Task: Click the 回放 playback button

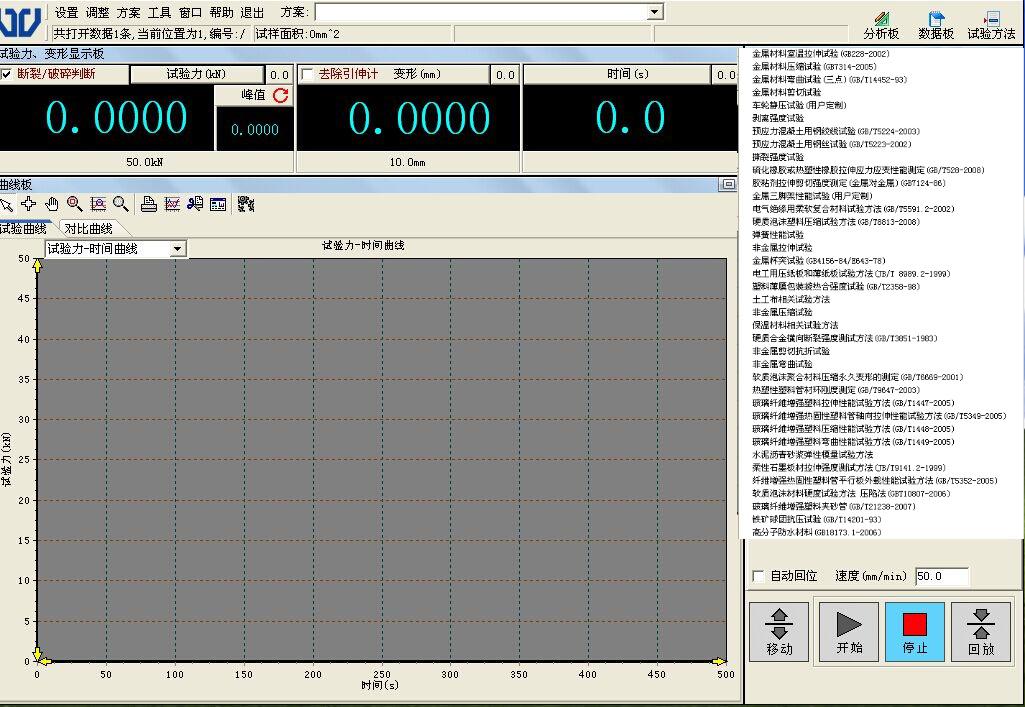Action: tap(981, 633)
